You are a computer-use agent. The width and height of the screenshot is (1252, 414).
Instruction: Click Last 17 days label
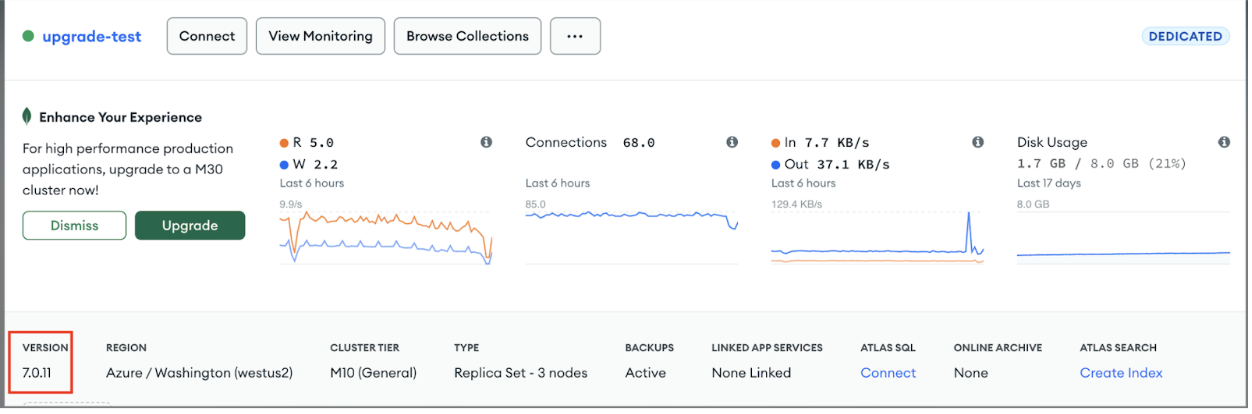pyautogui.click(x=1049, y=183)
